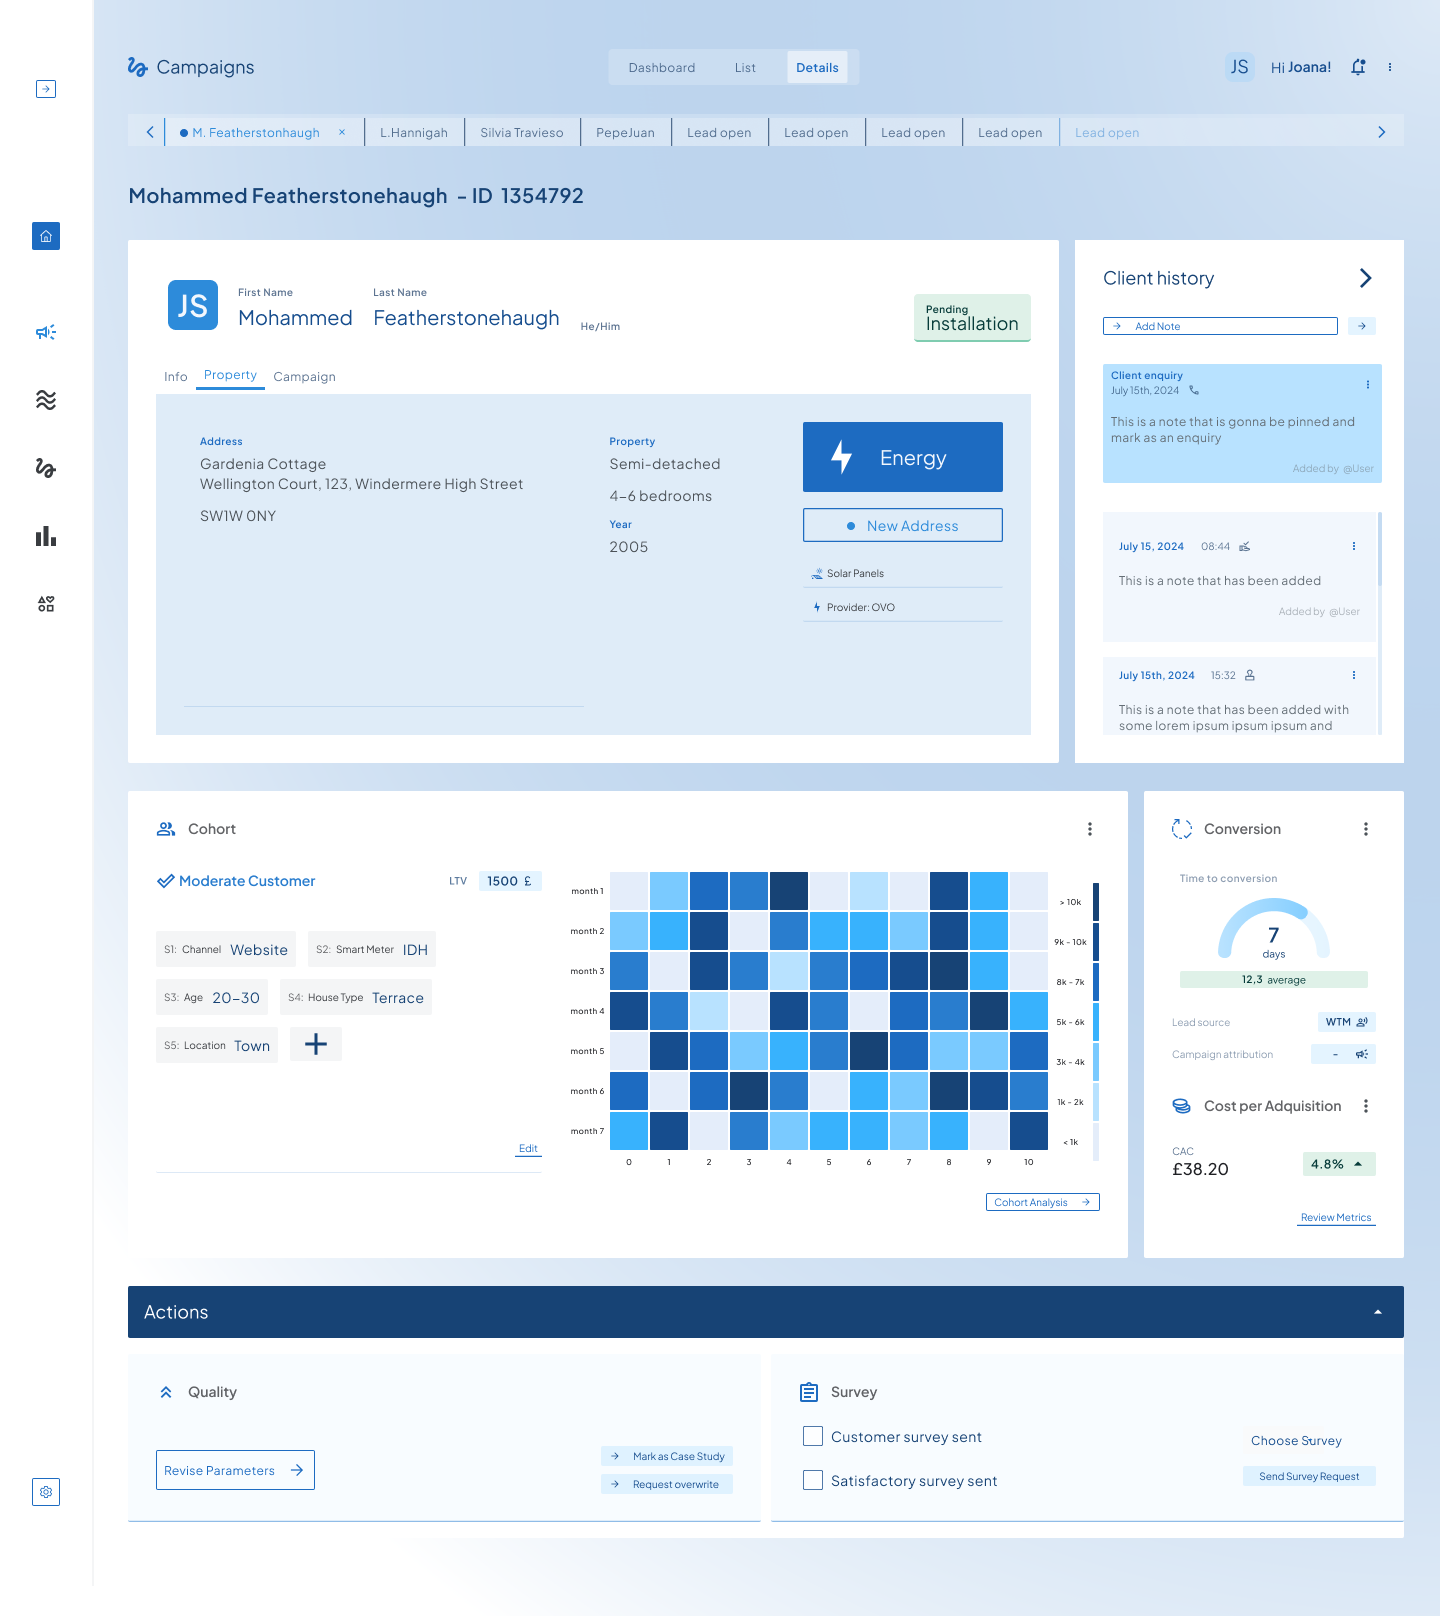1440x1616 pixels.
Task: Open the 4.8% CAC change indicator
Action: (1339, 1164)
